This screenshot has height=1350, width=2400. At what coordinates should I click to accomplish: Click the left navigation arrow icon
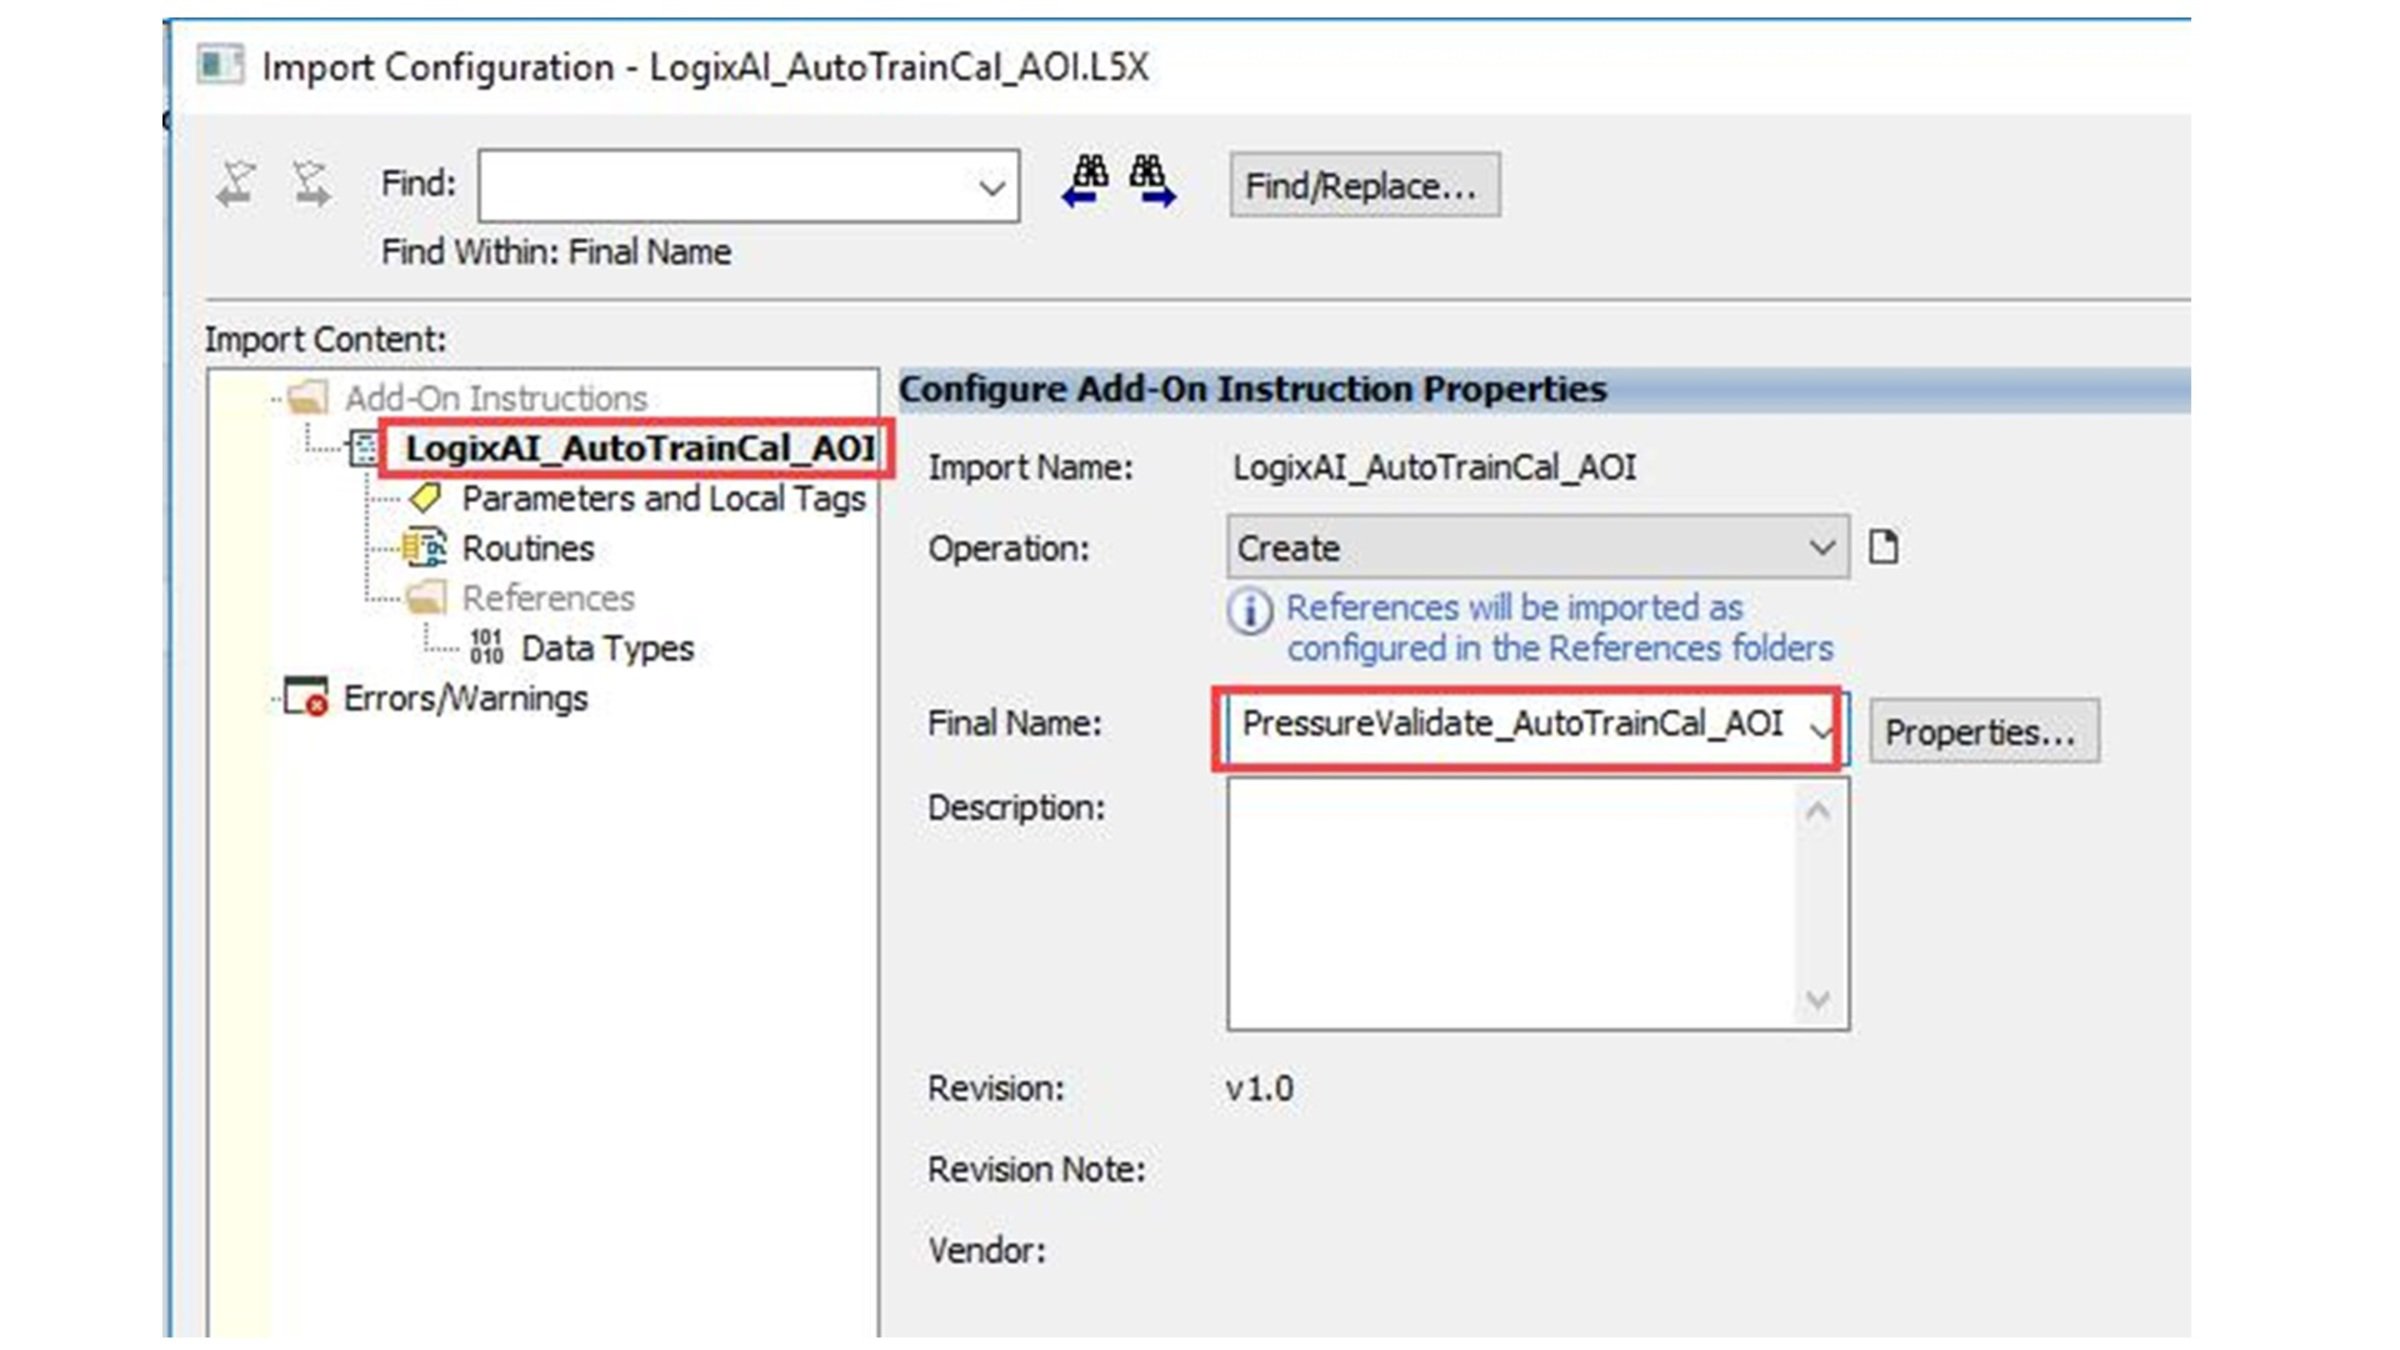coord(239,181)
